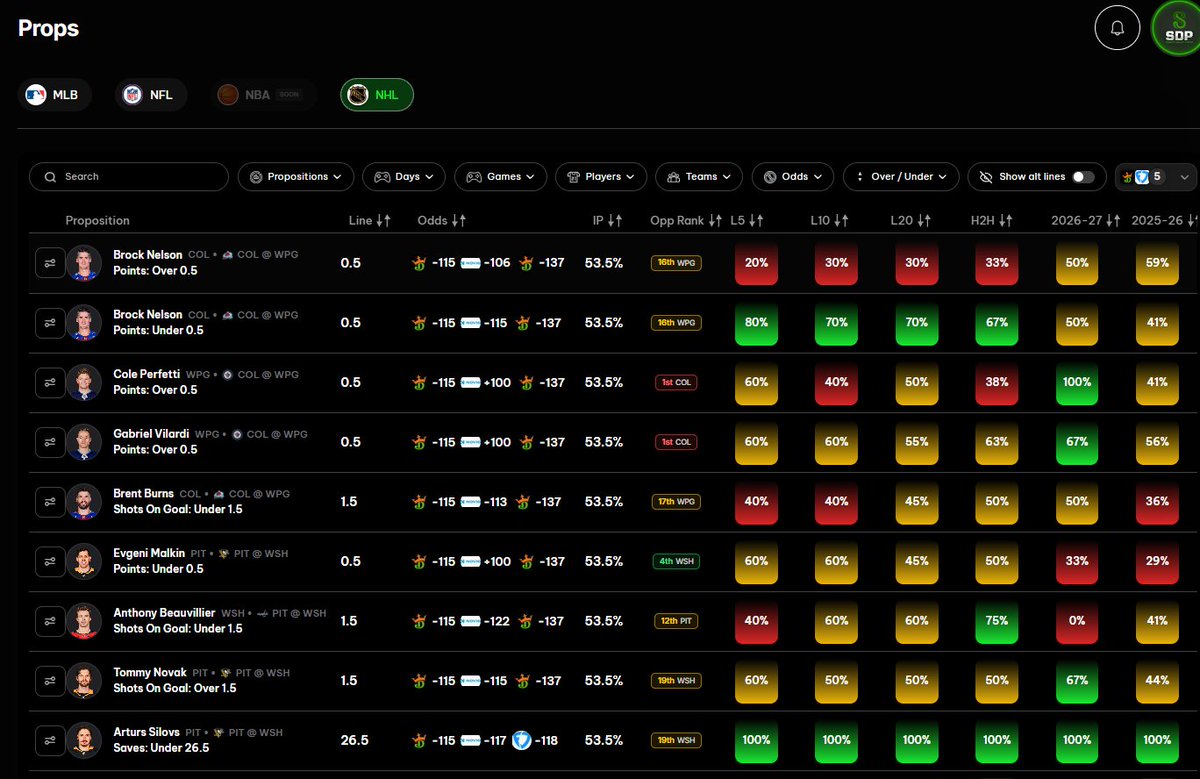
Task: Toggle Show alt lines switch
Action: coord(1083,176)
